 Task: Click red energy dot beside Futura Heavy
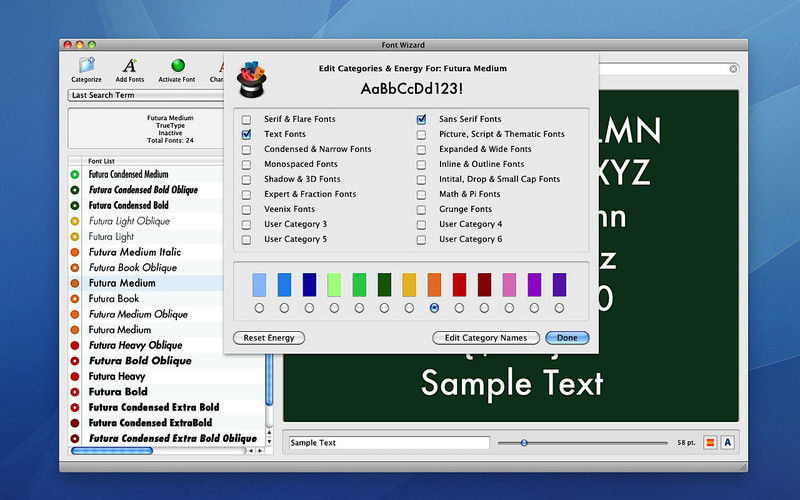click(75, 377)
